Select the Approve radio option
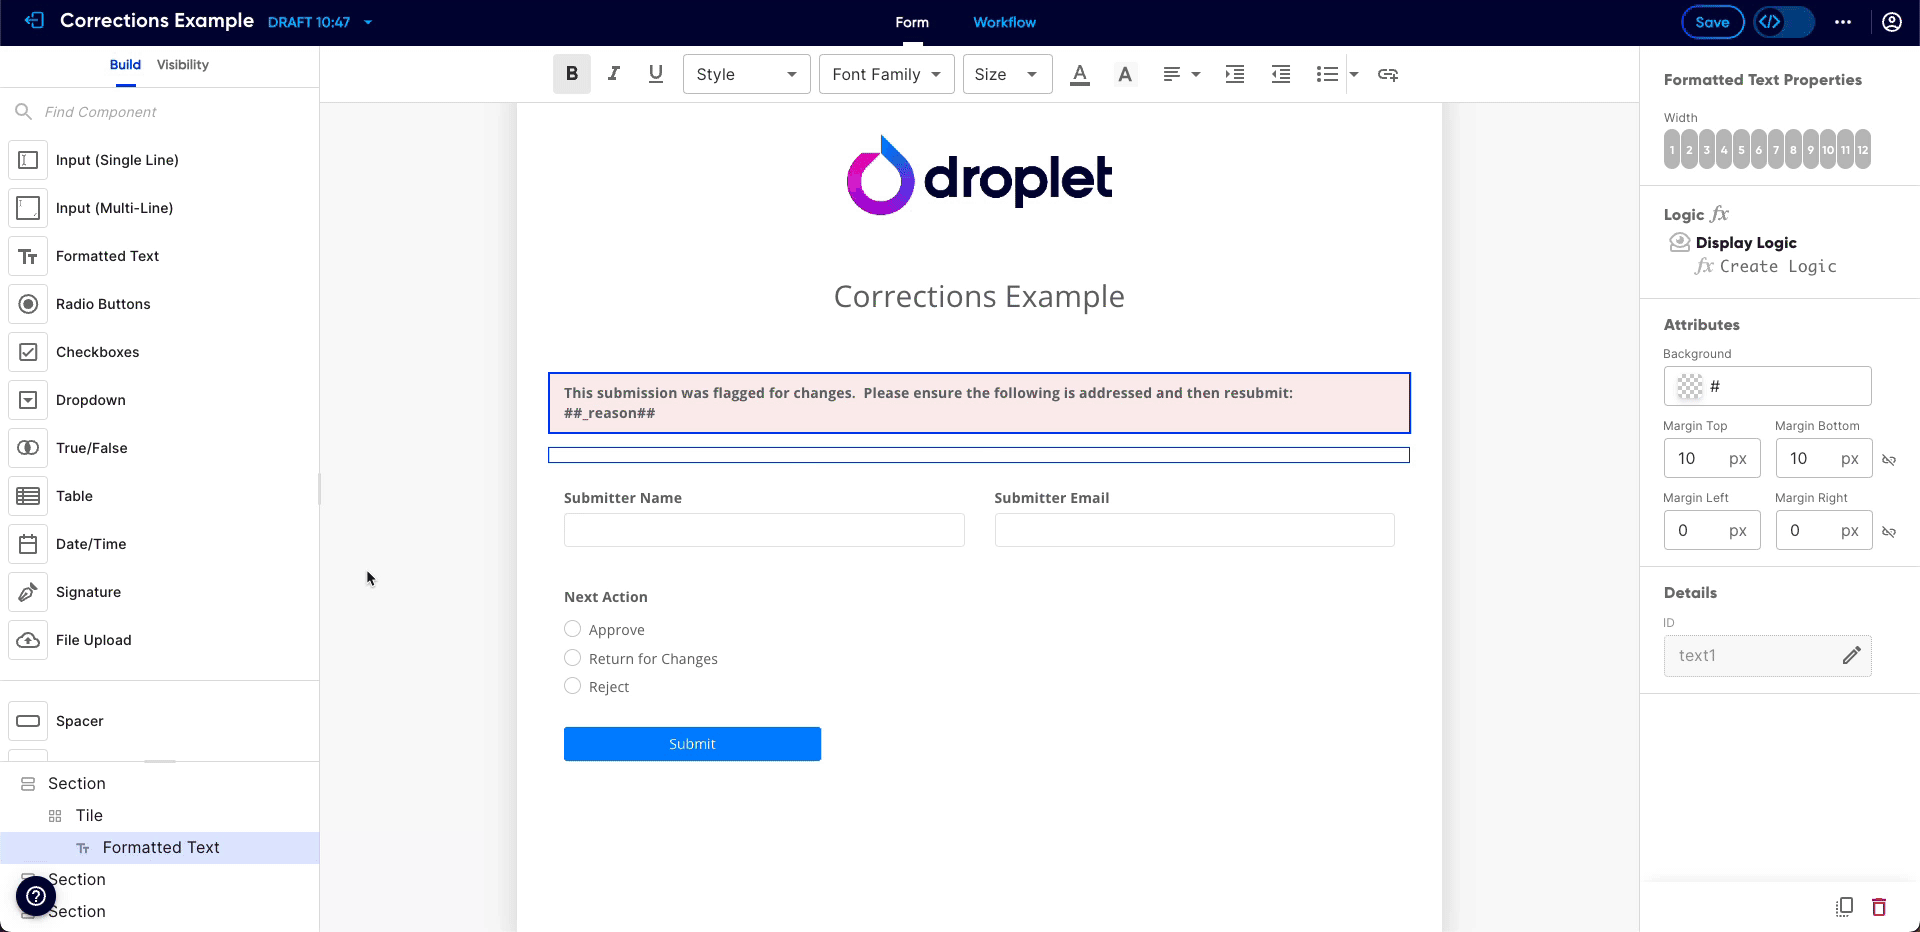The width and height of the screenshot is (1920, 932). pos(573,629)
